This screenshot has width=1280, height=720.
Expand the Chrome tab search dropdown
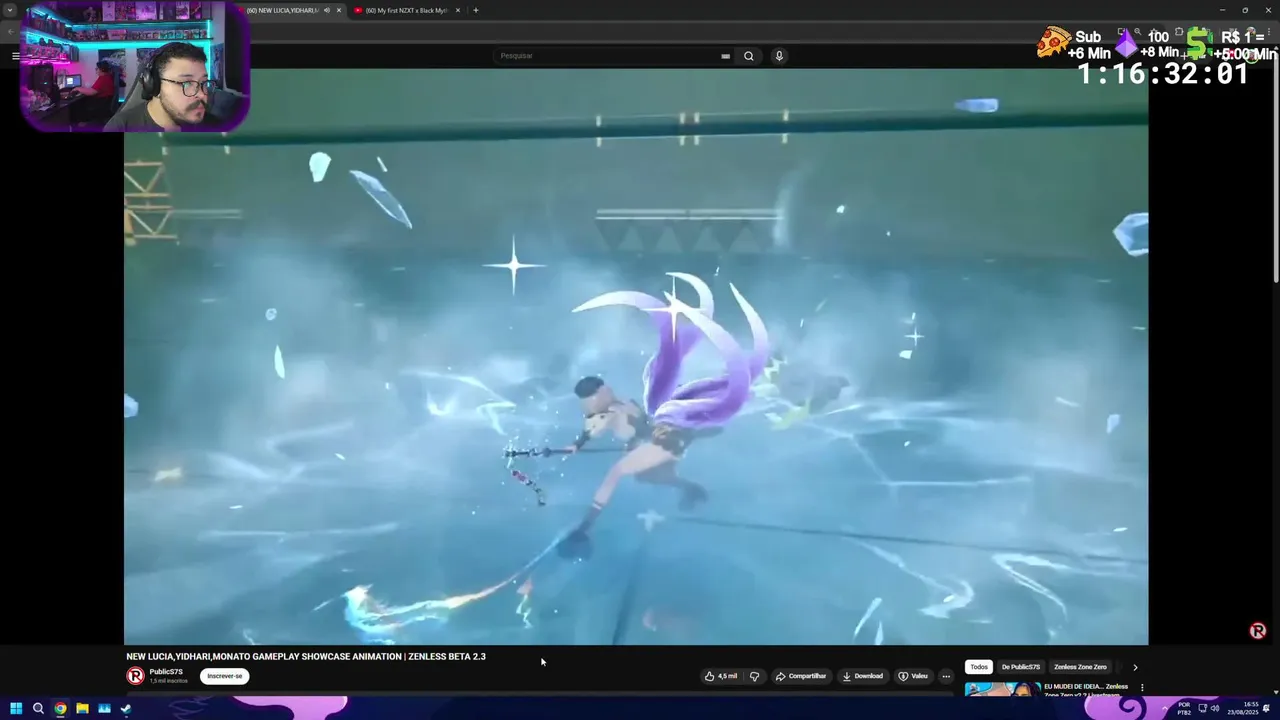pyautogui.click(x=10, y=10)
